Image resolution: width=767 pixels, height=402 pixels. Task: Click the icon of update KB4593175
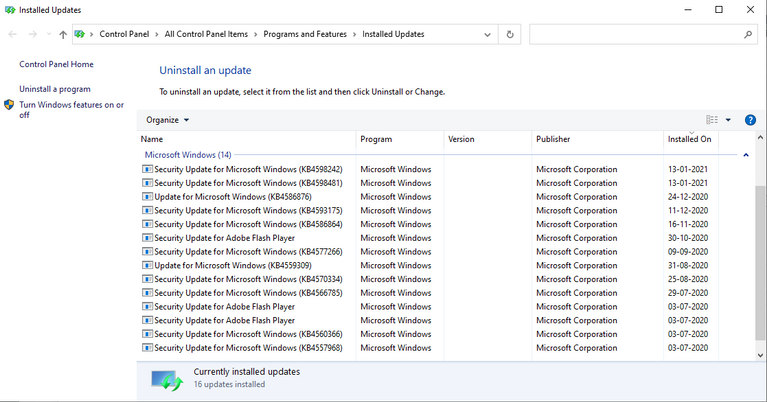tap(147, 210)
